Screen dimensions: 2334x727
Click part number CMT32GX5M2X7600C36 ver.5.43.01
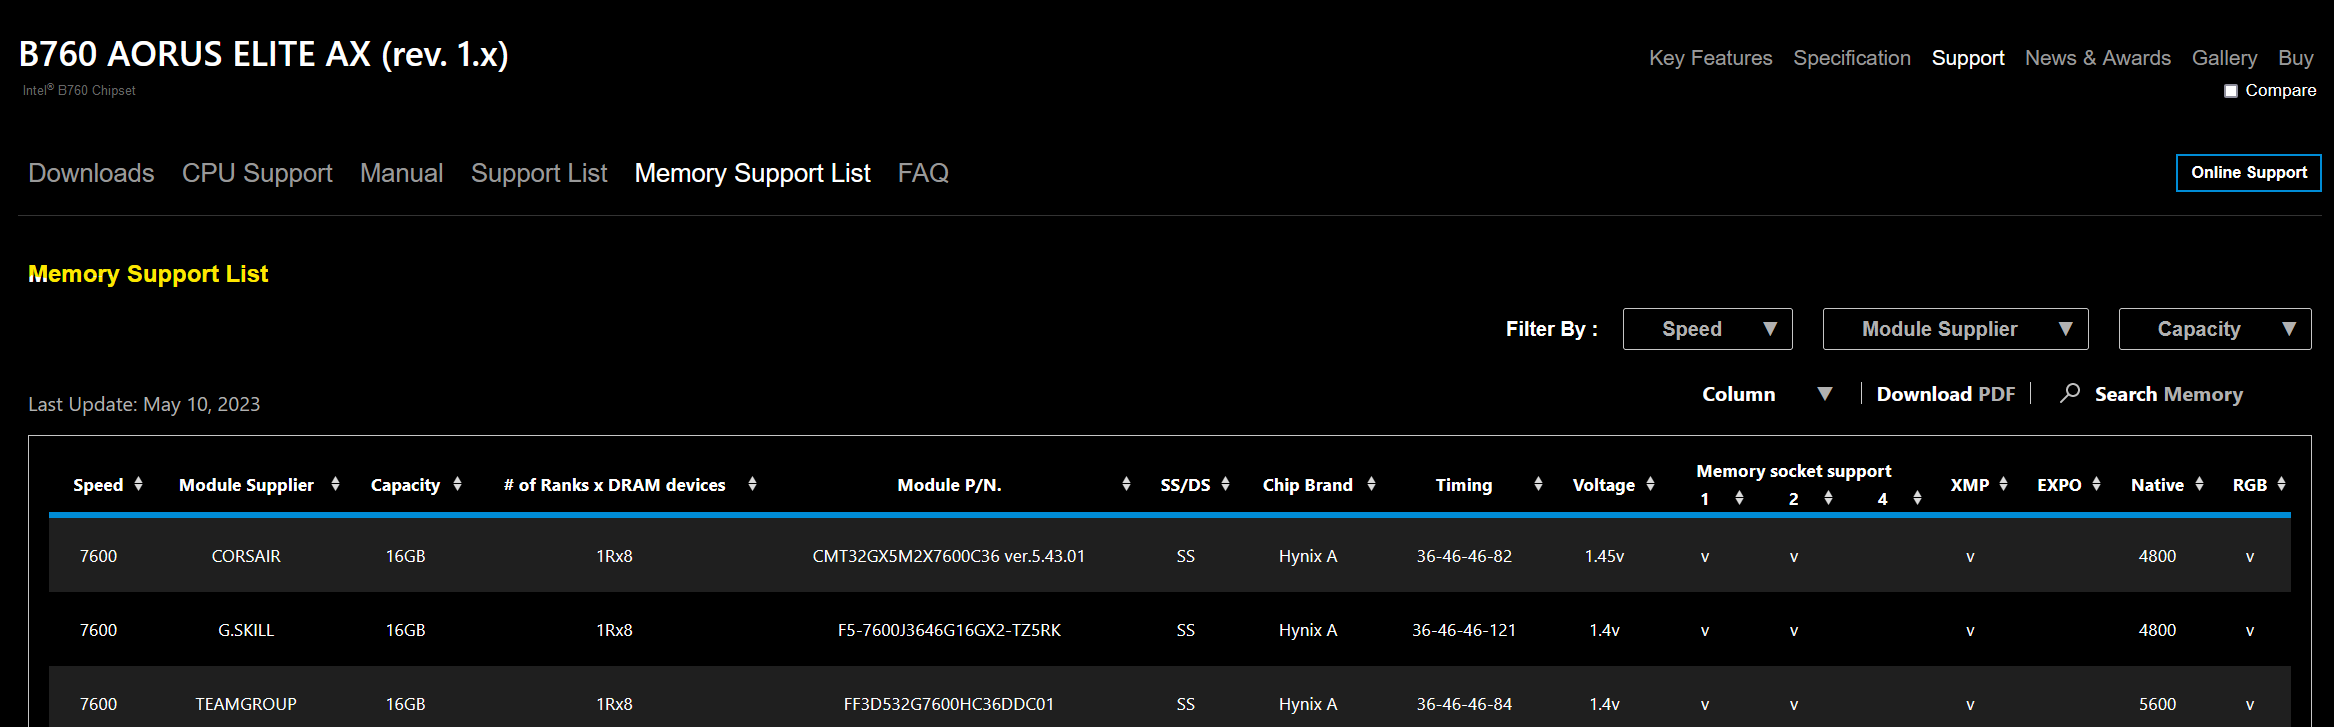948,556
